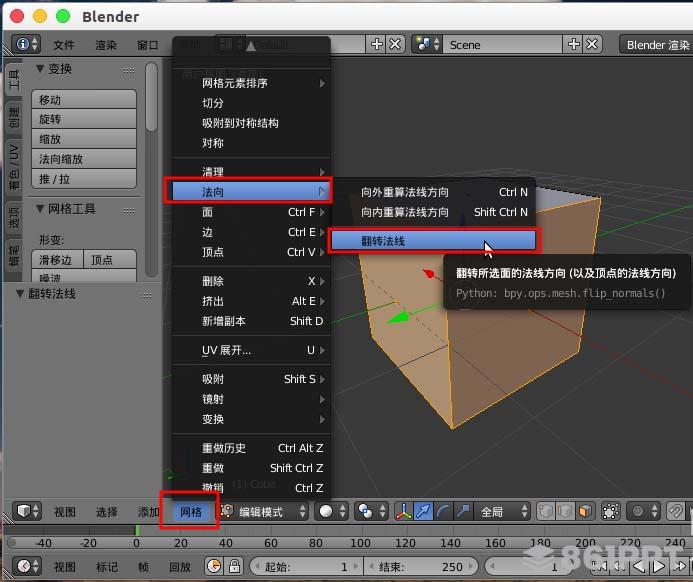The height and width of the screenshot is (582, 693).
Task: Collapse the 网格工具 panel
Action: 40,208
